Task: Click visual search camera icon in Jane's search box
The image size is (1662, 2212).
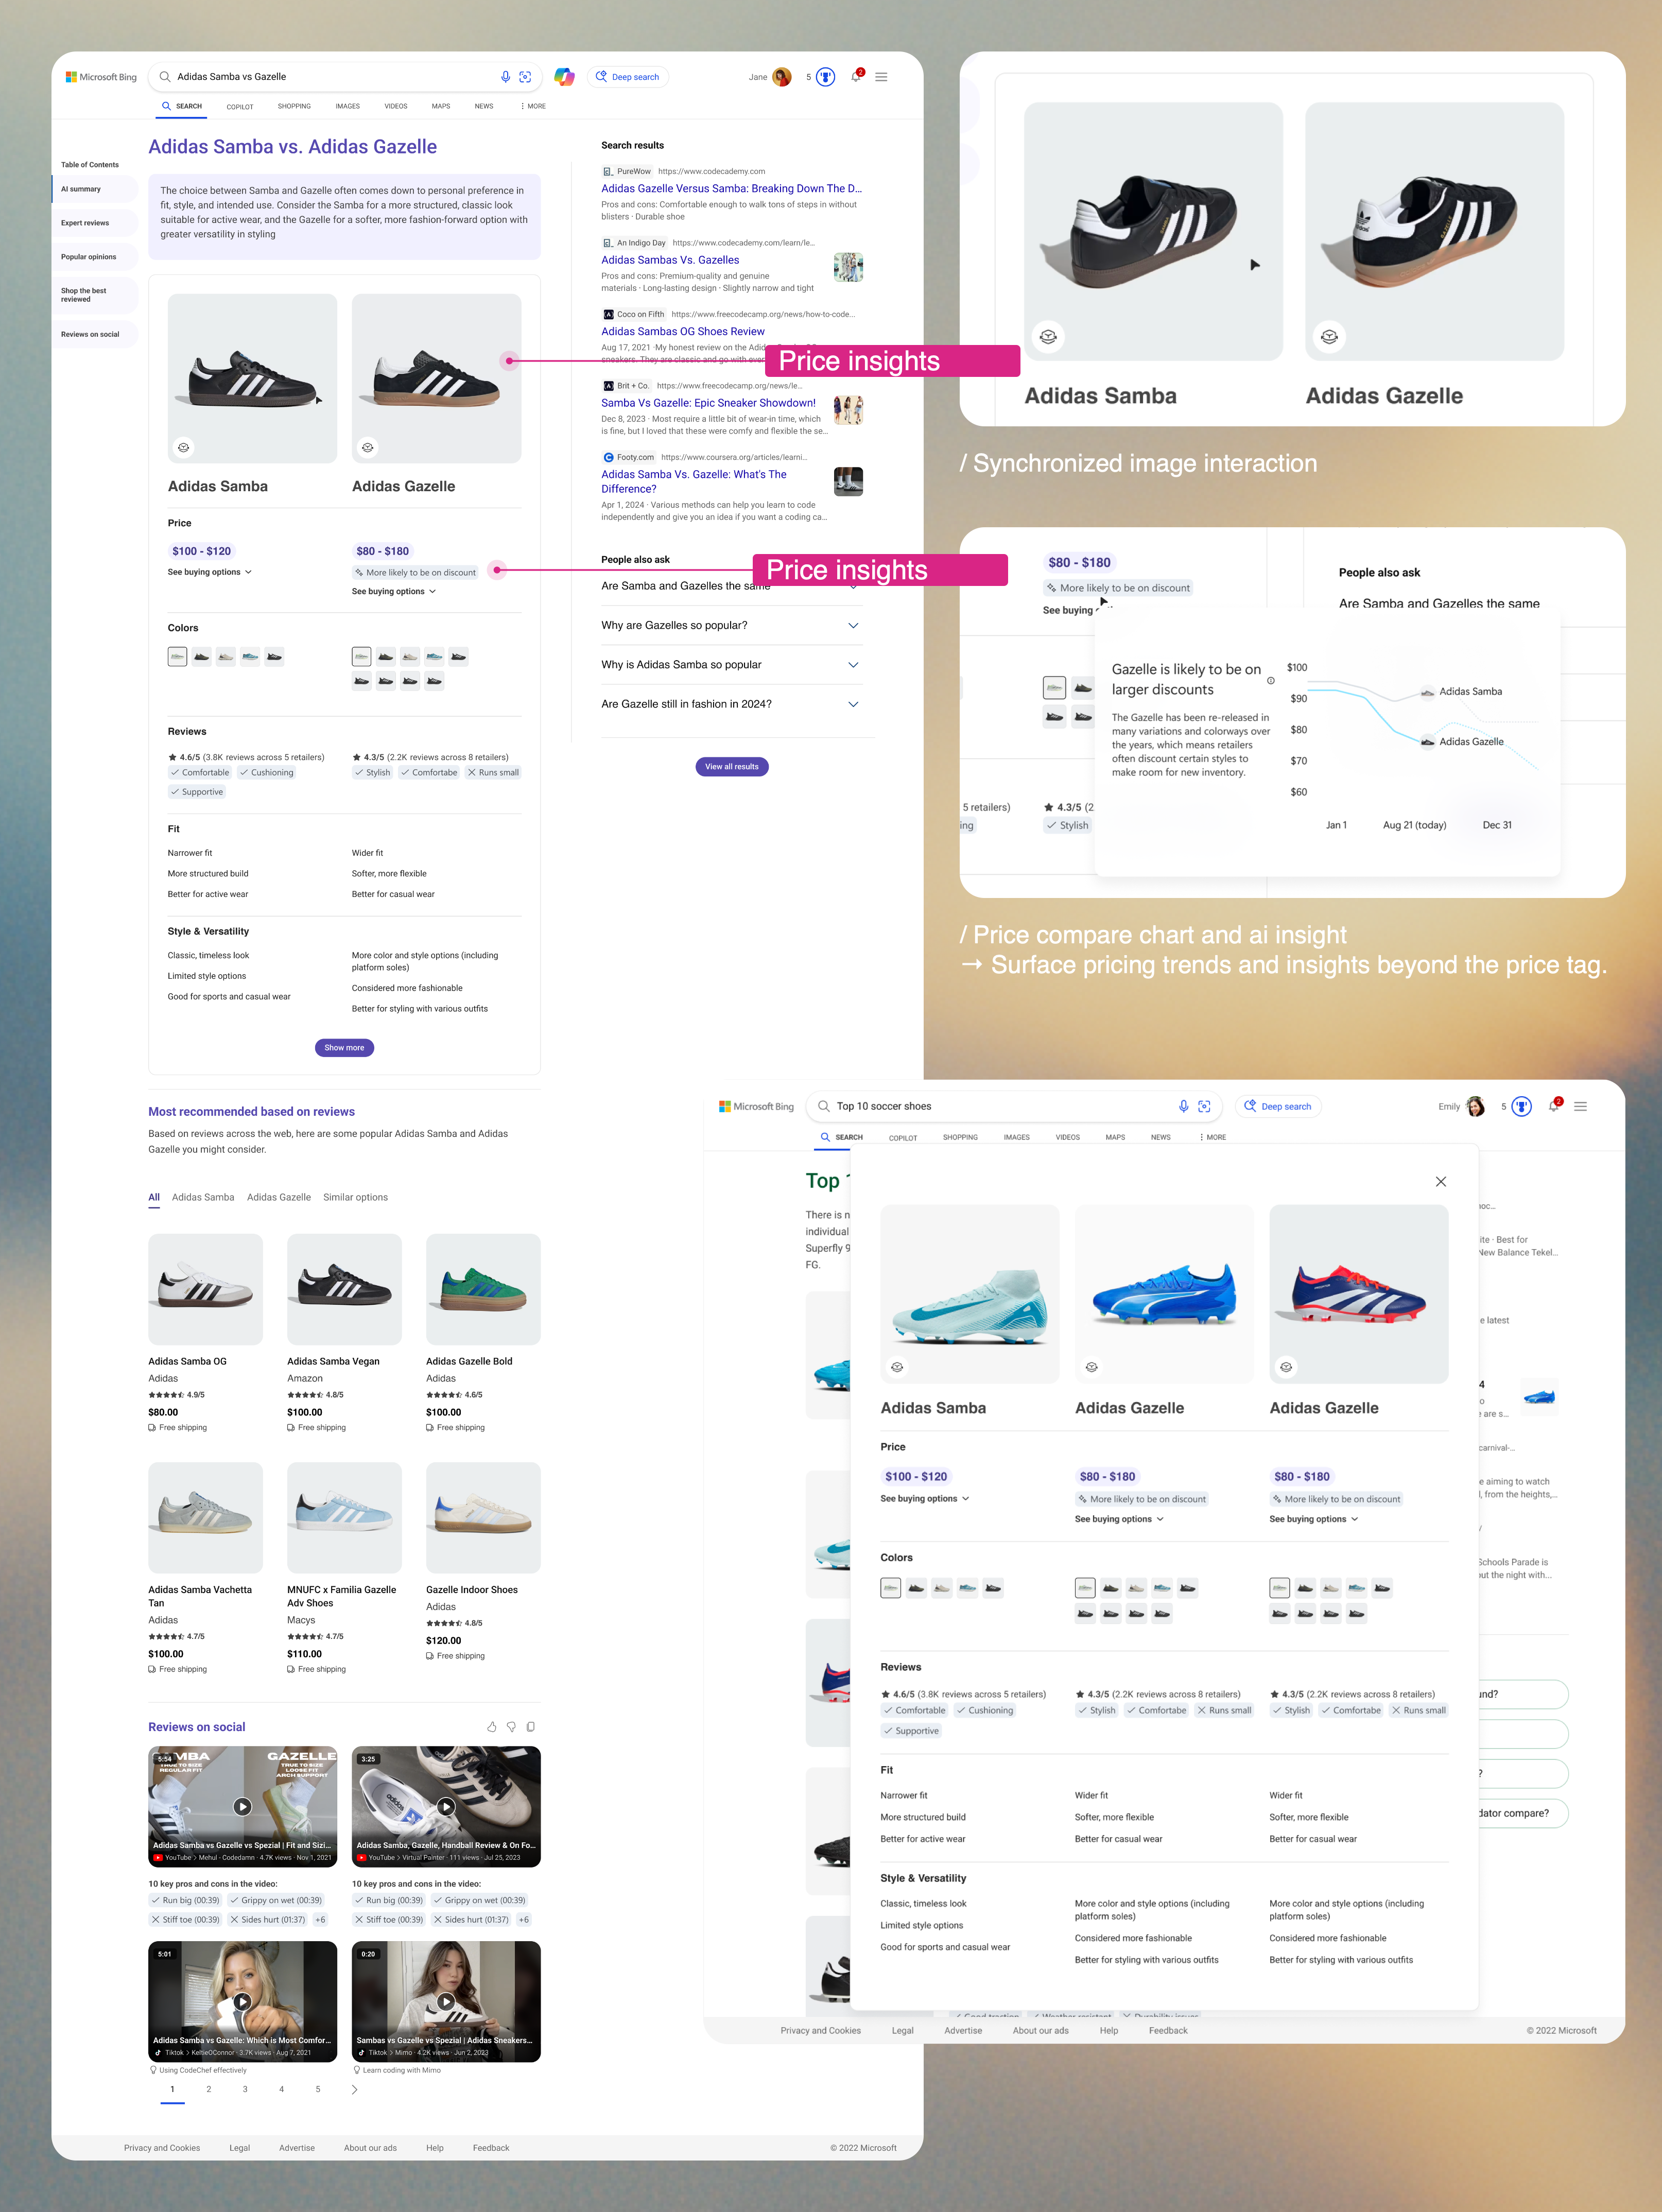Action: tap(525, 77)
